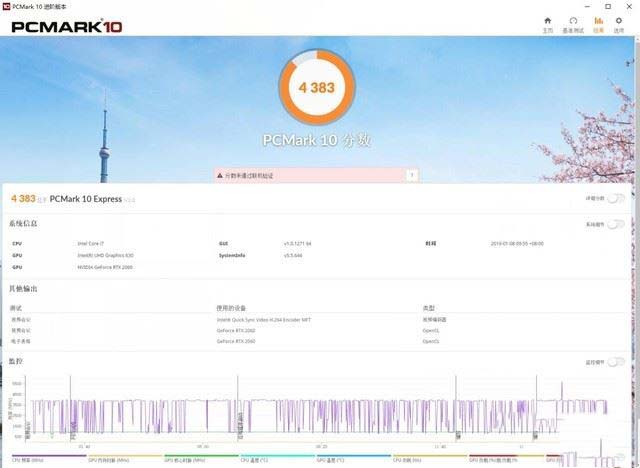This screenshot has width=640, height=468.
Task: Click the '测试' column header
Action: (16, 308)
